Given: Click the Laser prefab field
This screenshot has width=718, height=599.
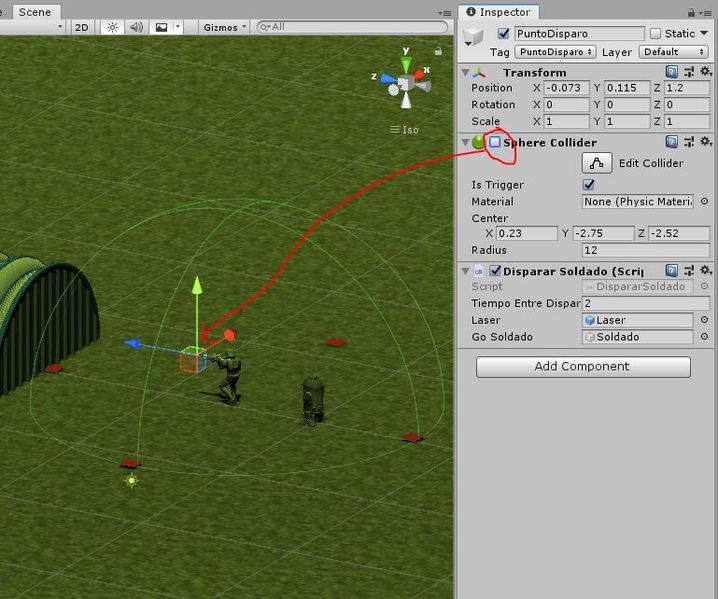Looking at the screenshot, I should pyautogui.click(x=638, y=320).
